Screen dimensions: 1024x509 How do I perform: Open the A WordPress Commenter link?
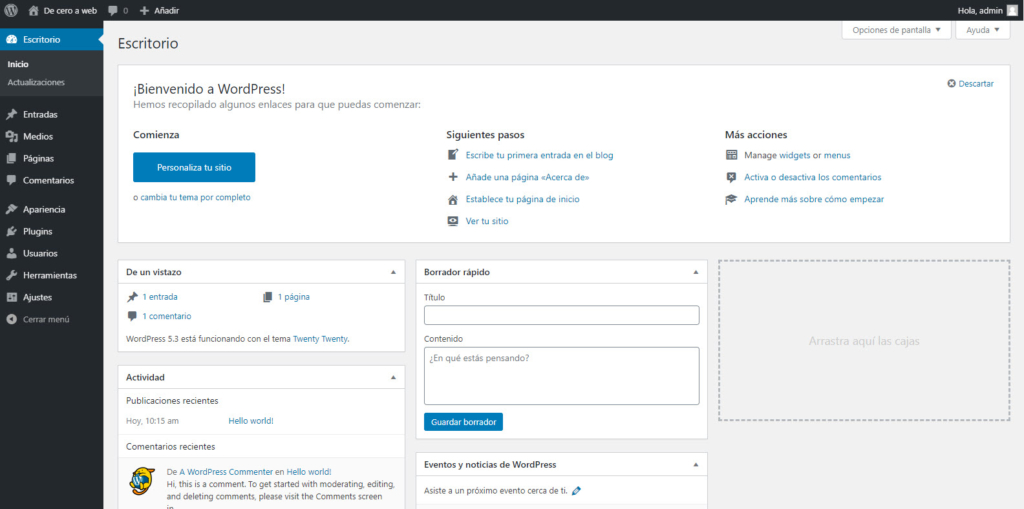pyautogui.click(x=226, y=472)
